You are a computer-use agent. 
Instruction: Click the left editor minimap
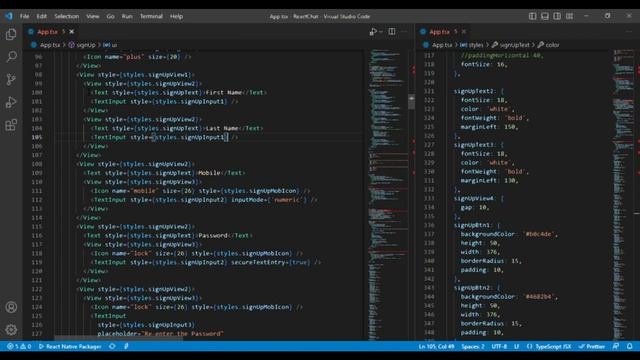click(x=388, y=195)
